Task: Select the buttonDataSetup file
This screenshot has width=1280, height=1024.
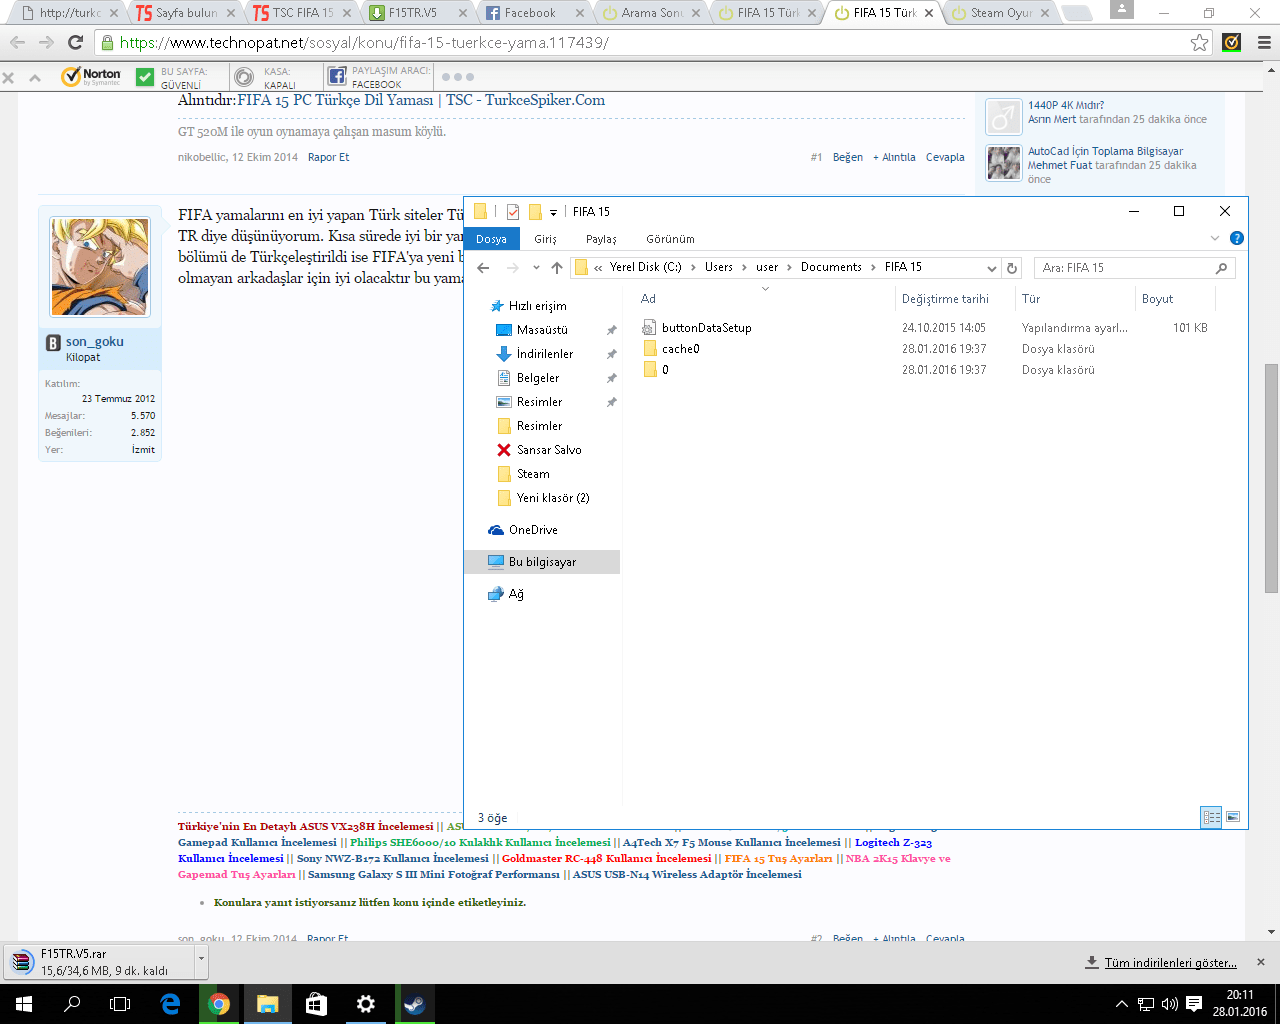Action: (x=706, y=328)
